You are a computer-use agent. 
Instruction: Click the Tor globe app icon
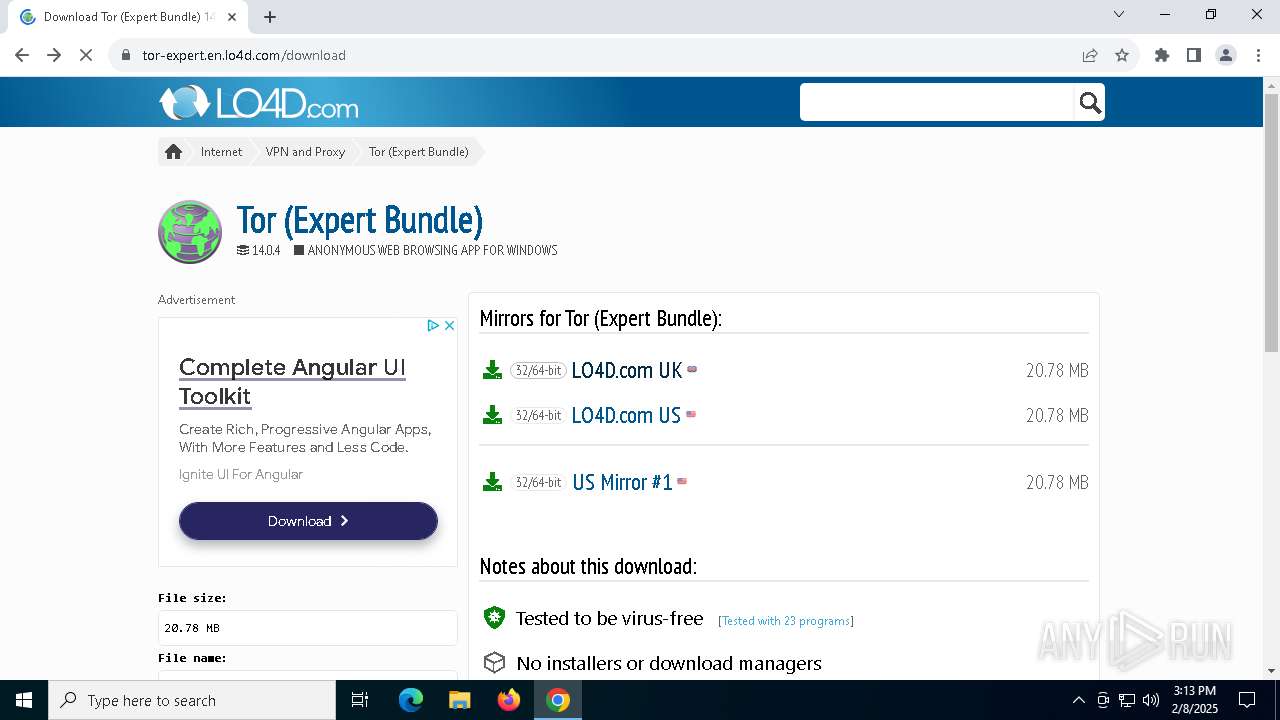click(190, 232)
